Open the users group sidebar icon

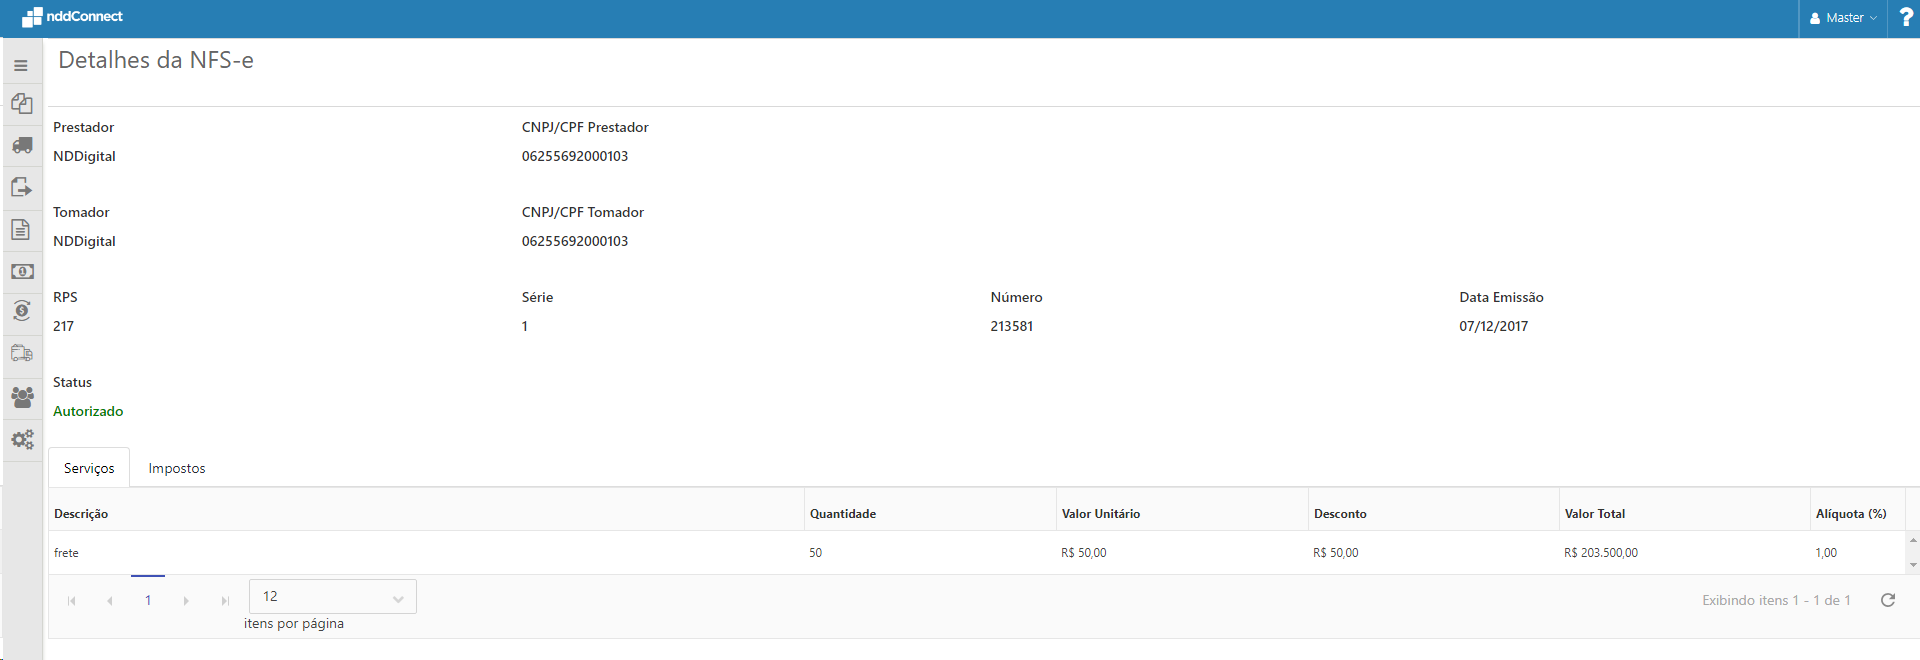22,397
